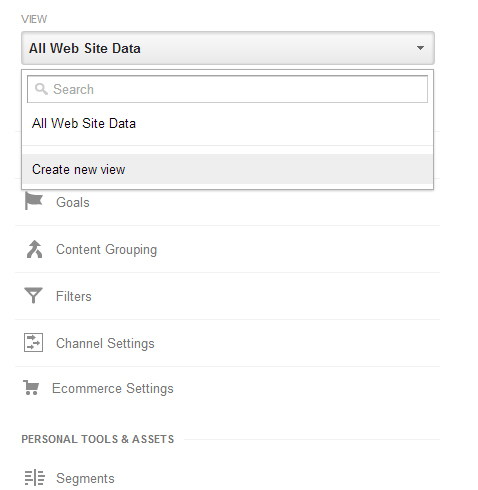Click the All Web Site Data dropdown header
This screenshot has width=478, height=490.
point(228,48)
